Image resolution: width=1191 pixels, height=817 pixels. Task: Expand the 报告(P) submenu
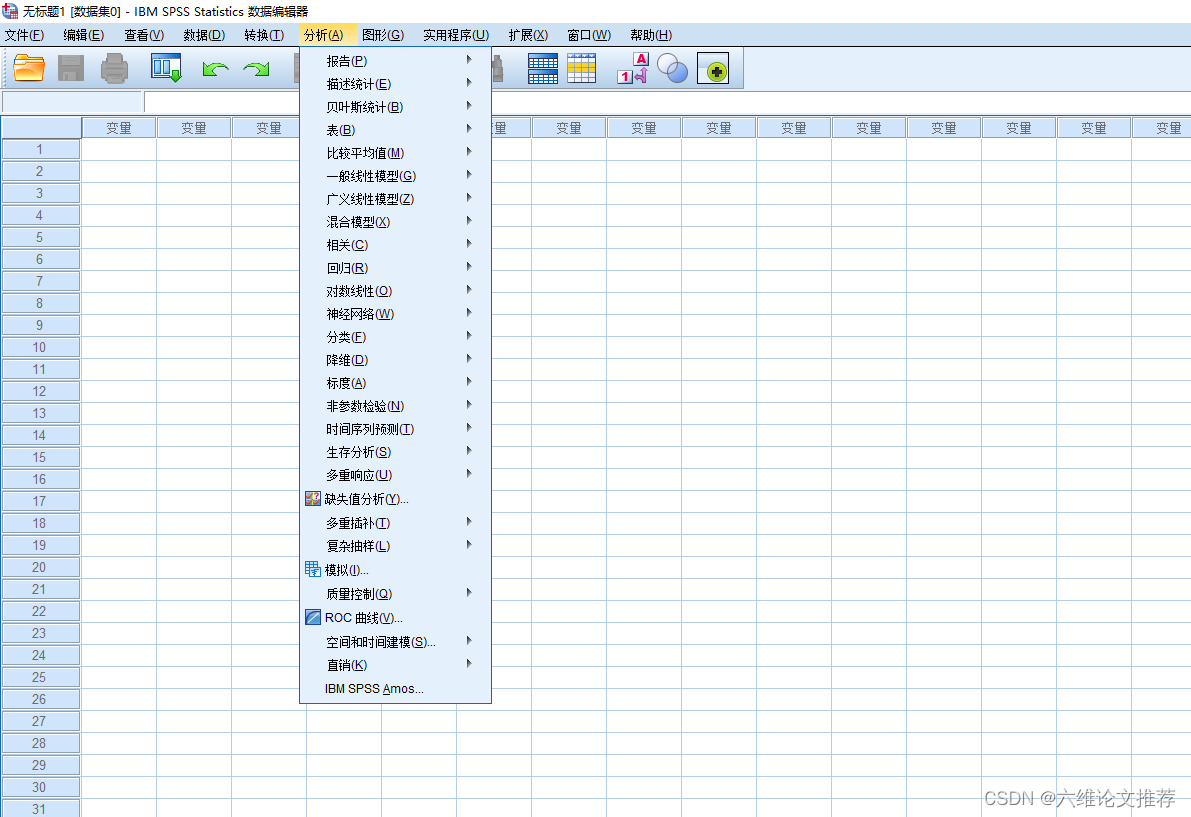coord(396,61)
